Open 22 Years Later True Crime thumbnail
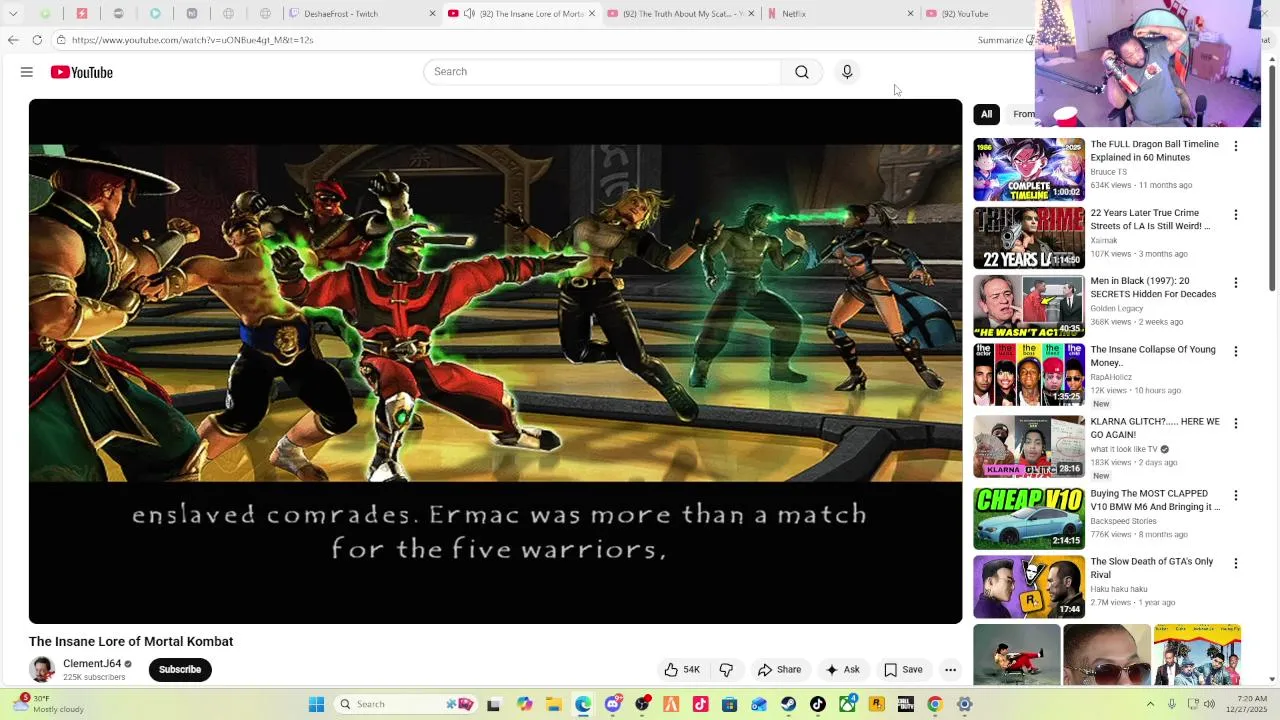Image resolution: width=1280 pixels, height=720 pixels. point(1029,238)
